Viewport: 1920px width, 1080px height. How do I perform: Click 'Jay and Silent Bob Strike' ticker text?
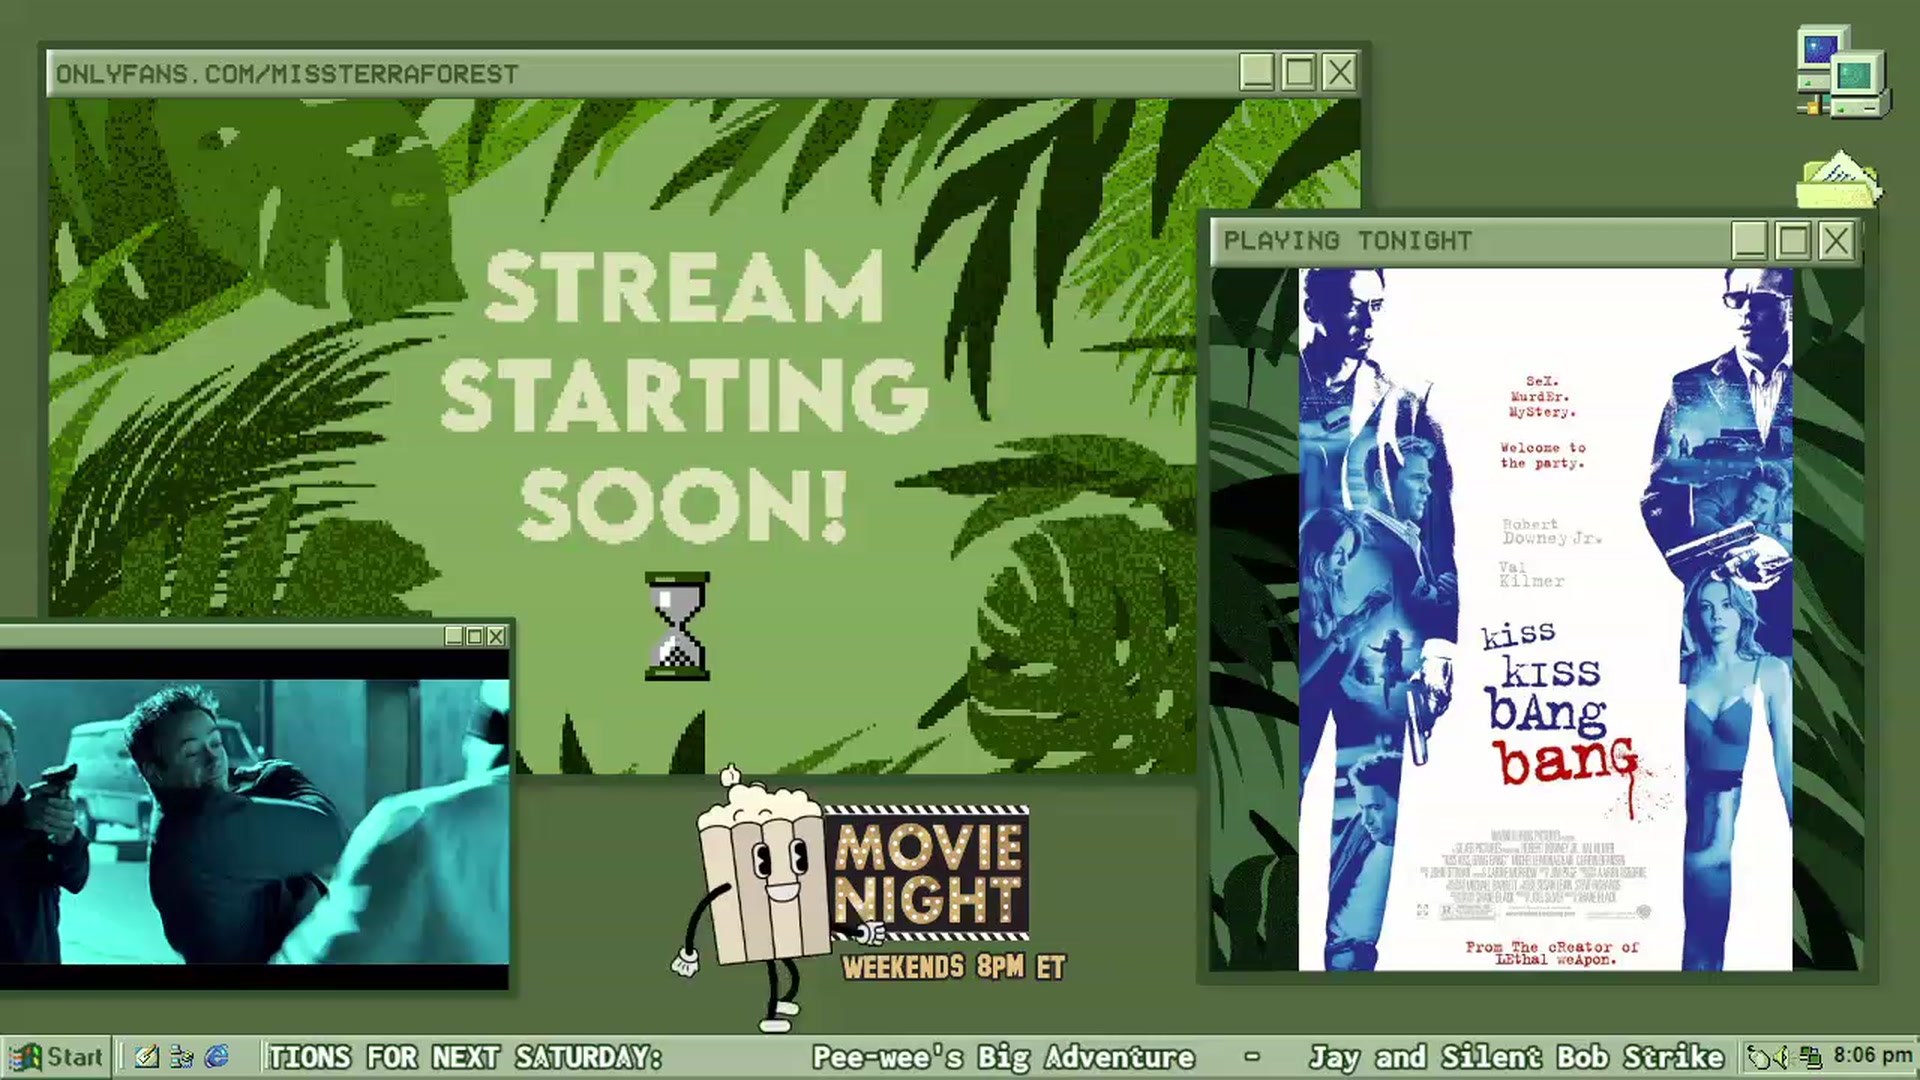pos(1516,1057)
